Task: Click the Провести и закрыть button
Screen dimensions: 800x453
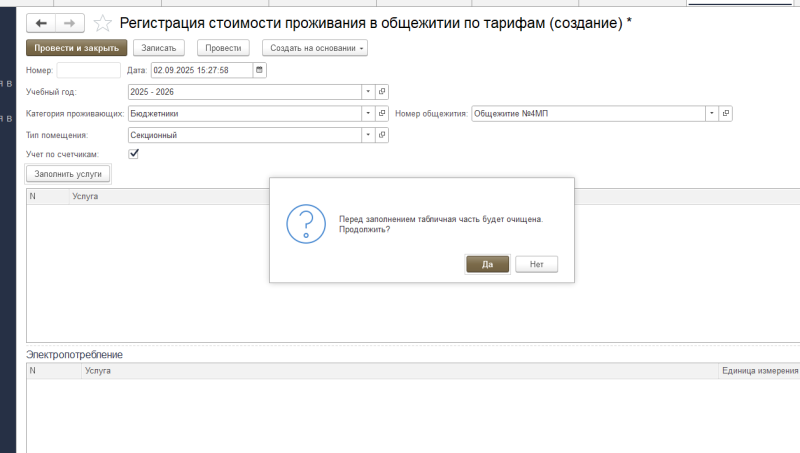Action: (76, 47)
